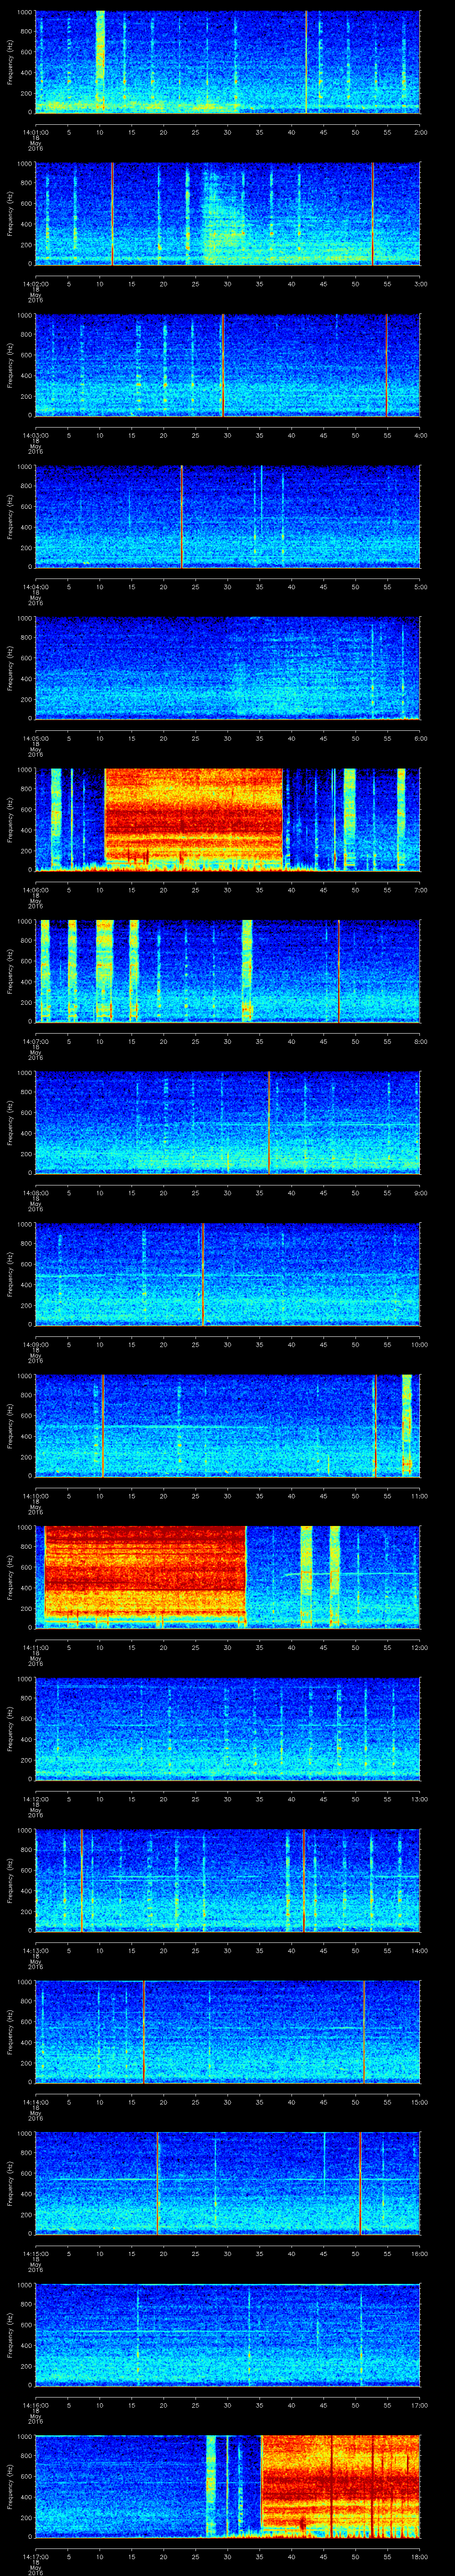Viewport: 455px width, 2576px height.
Task: Select the 14:05:00 start time label
Action: pos(35,738)
